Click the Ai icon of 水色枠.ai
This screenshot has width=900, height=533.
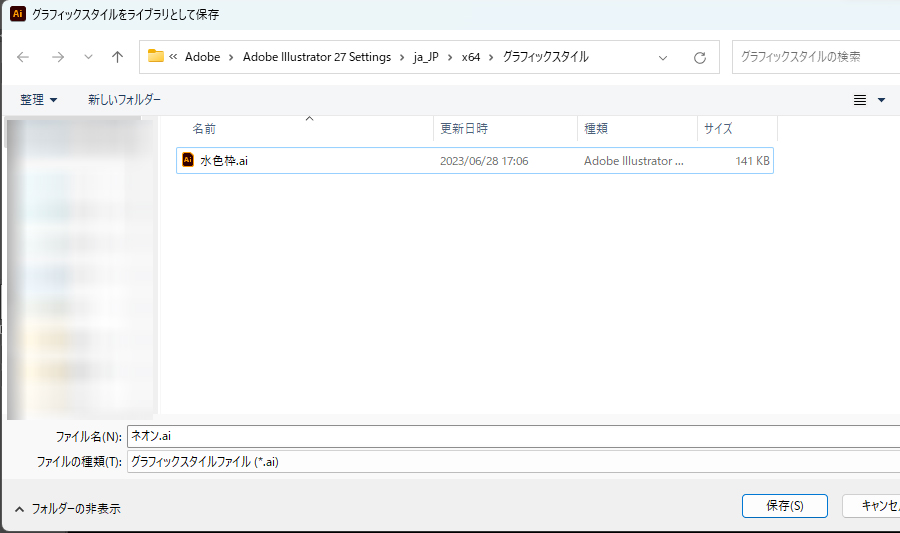188,159
